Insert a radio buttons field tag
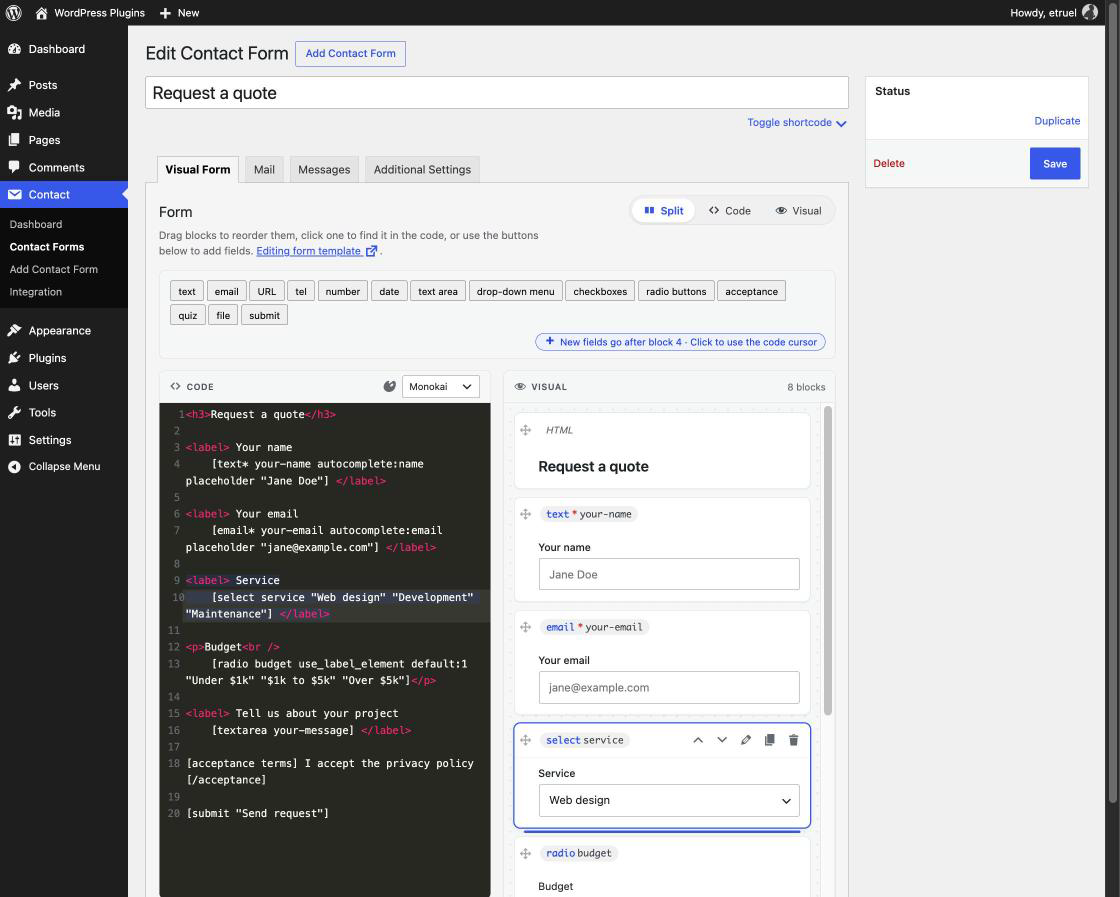The image size is (1120, 897). [676, 291]
